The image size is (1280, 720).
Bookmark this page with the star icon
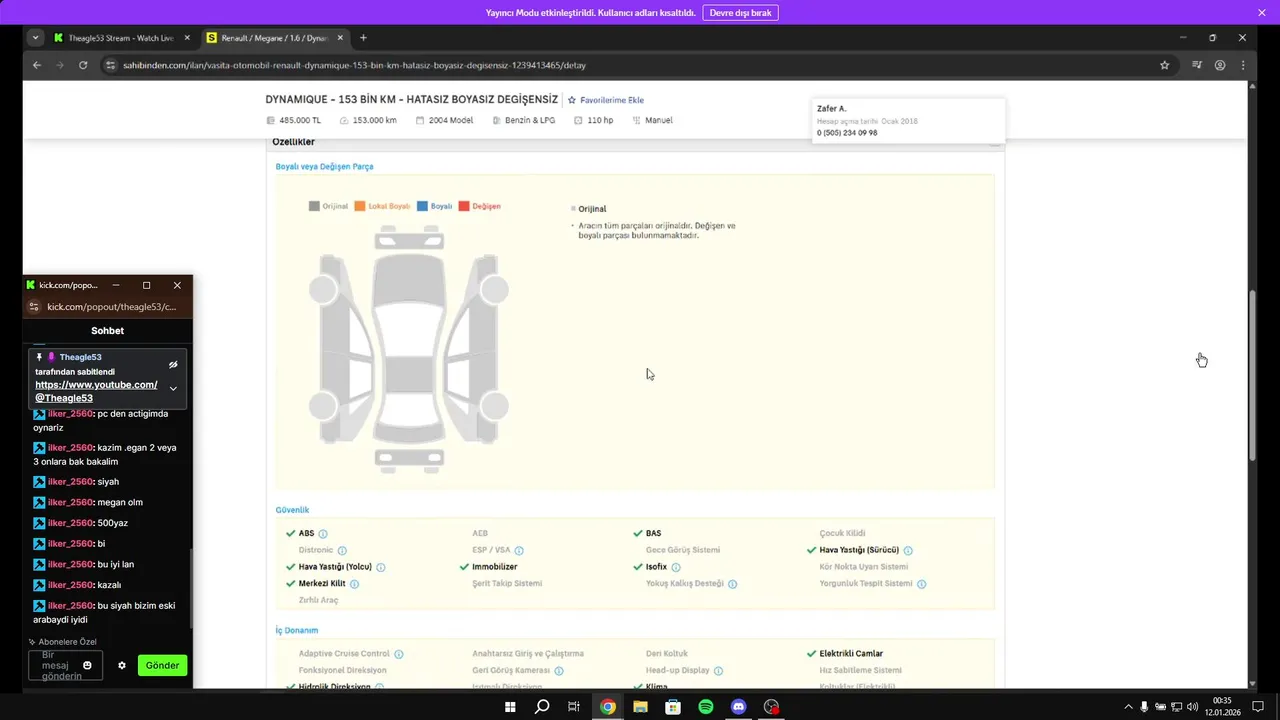click(x=1164, y=65)
